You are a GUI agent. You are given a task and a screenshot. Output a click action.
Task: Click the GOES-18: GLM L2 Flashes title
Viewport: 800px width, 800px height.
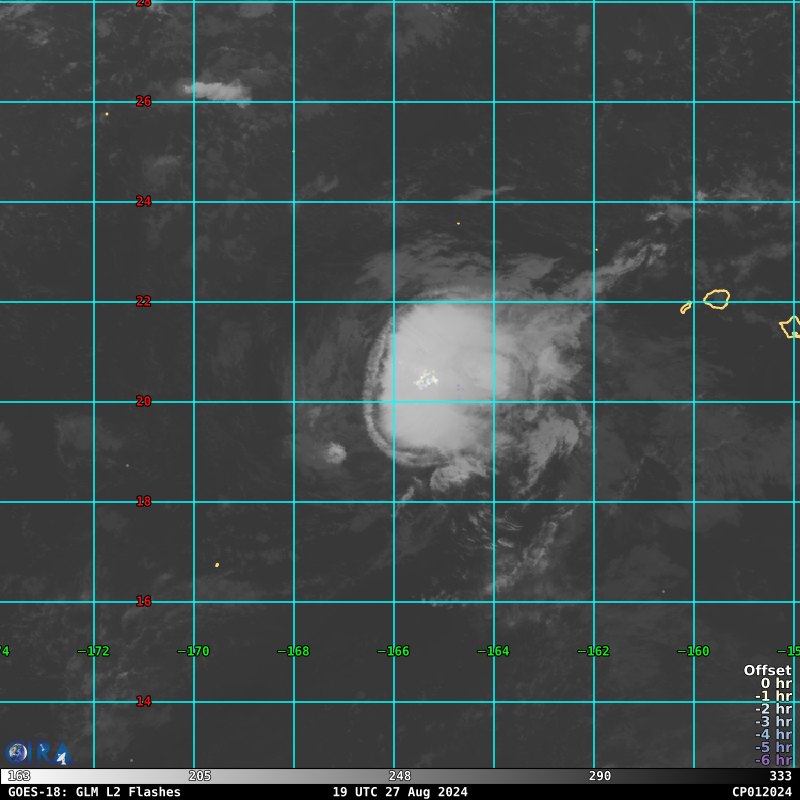pyautogui.click(x=94, y=792)
